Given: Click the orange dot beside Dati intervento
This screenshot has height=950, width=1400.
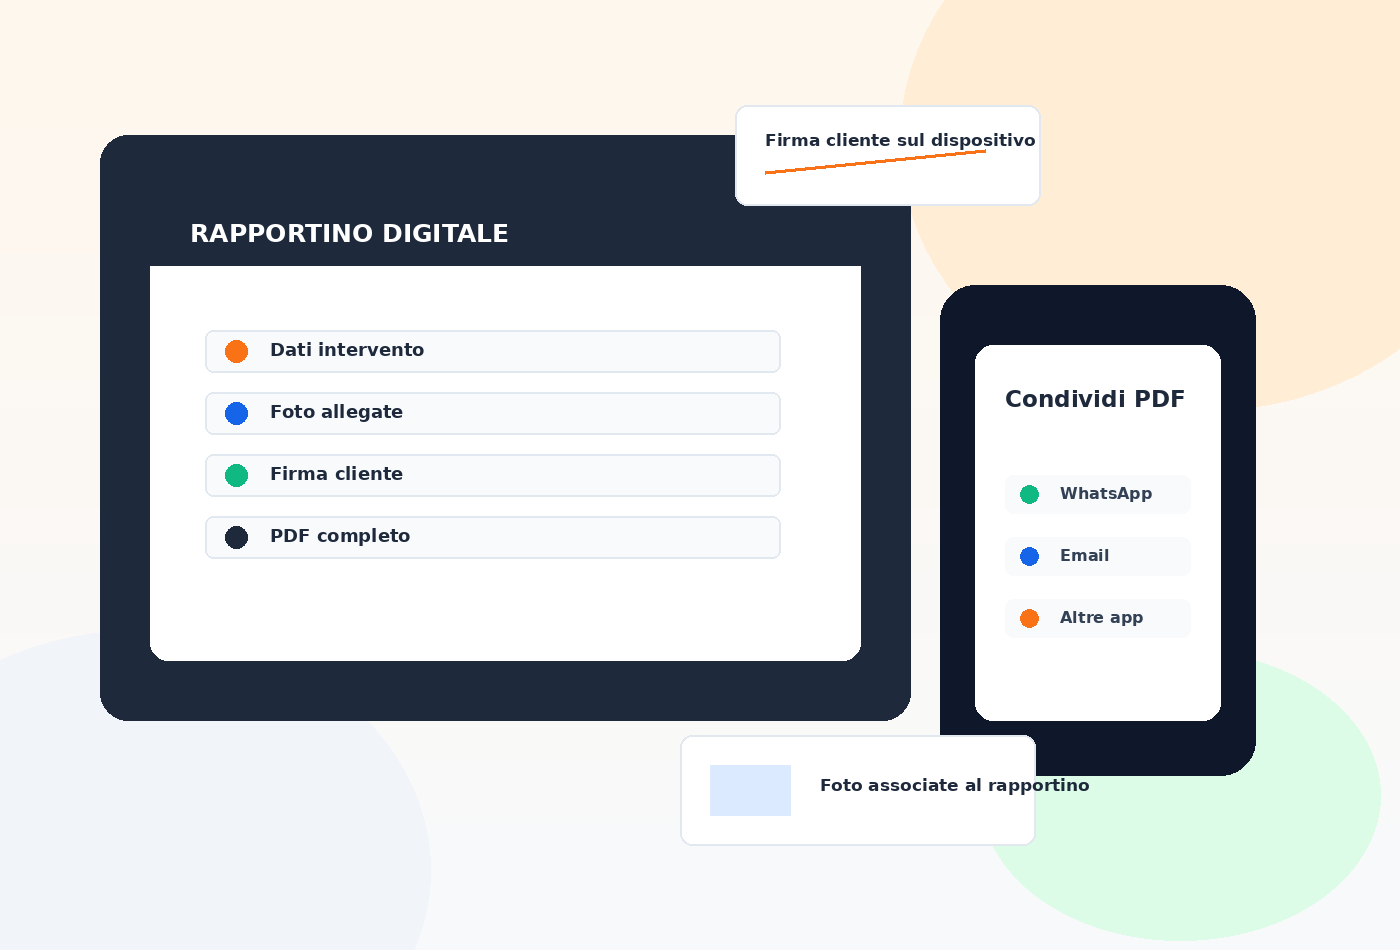Looking at the screenshot, I should [x=236, y=351].
